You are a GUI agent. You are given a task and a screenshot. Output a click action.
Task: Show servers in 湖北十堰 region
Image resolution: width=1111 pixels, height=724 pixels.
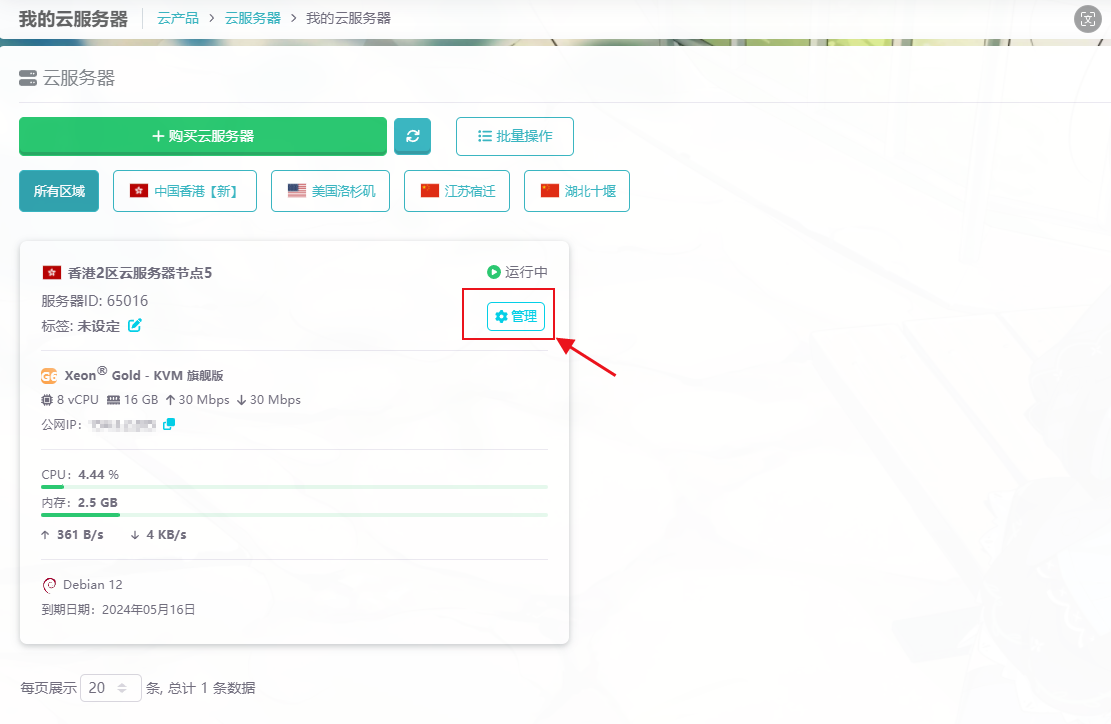576,191
